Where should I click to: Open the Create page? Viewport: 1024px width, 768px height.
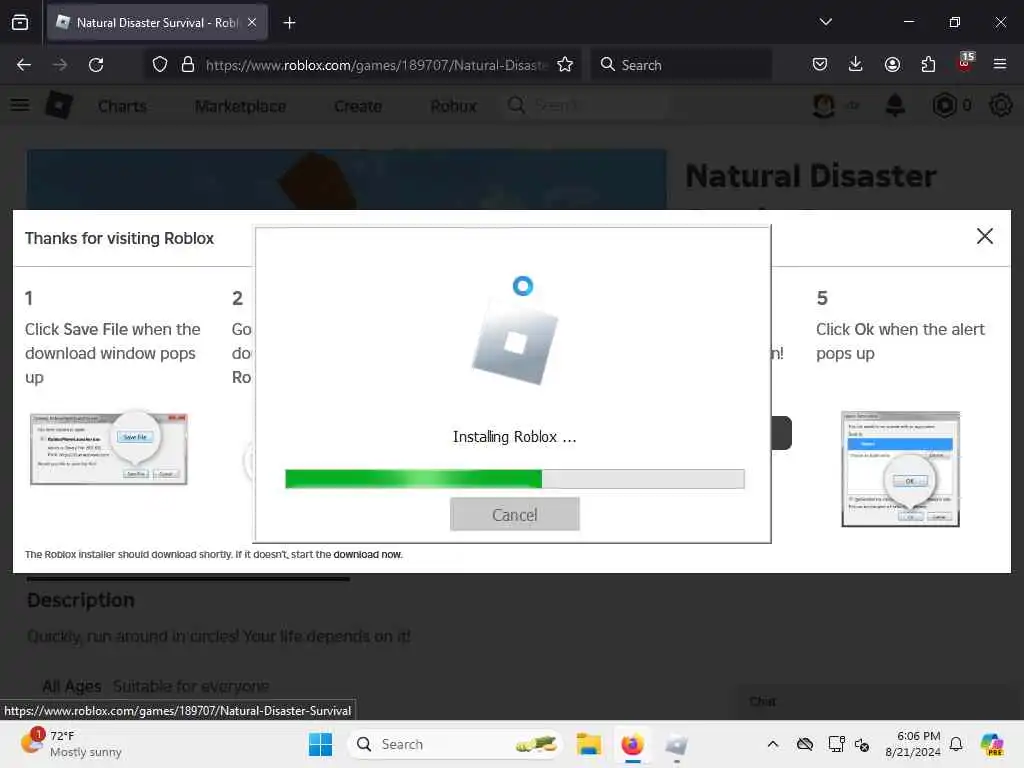358,106
